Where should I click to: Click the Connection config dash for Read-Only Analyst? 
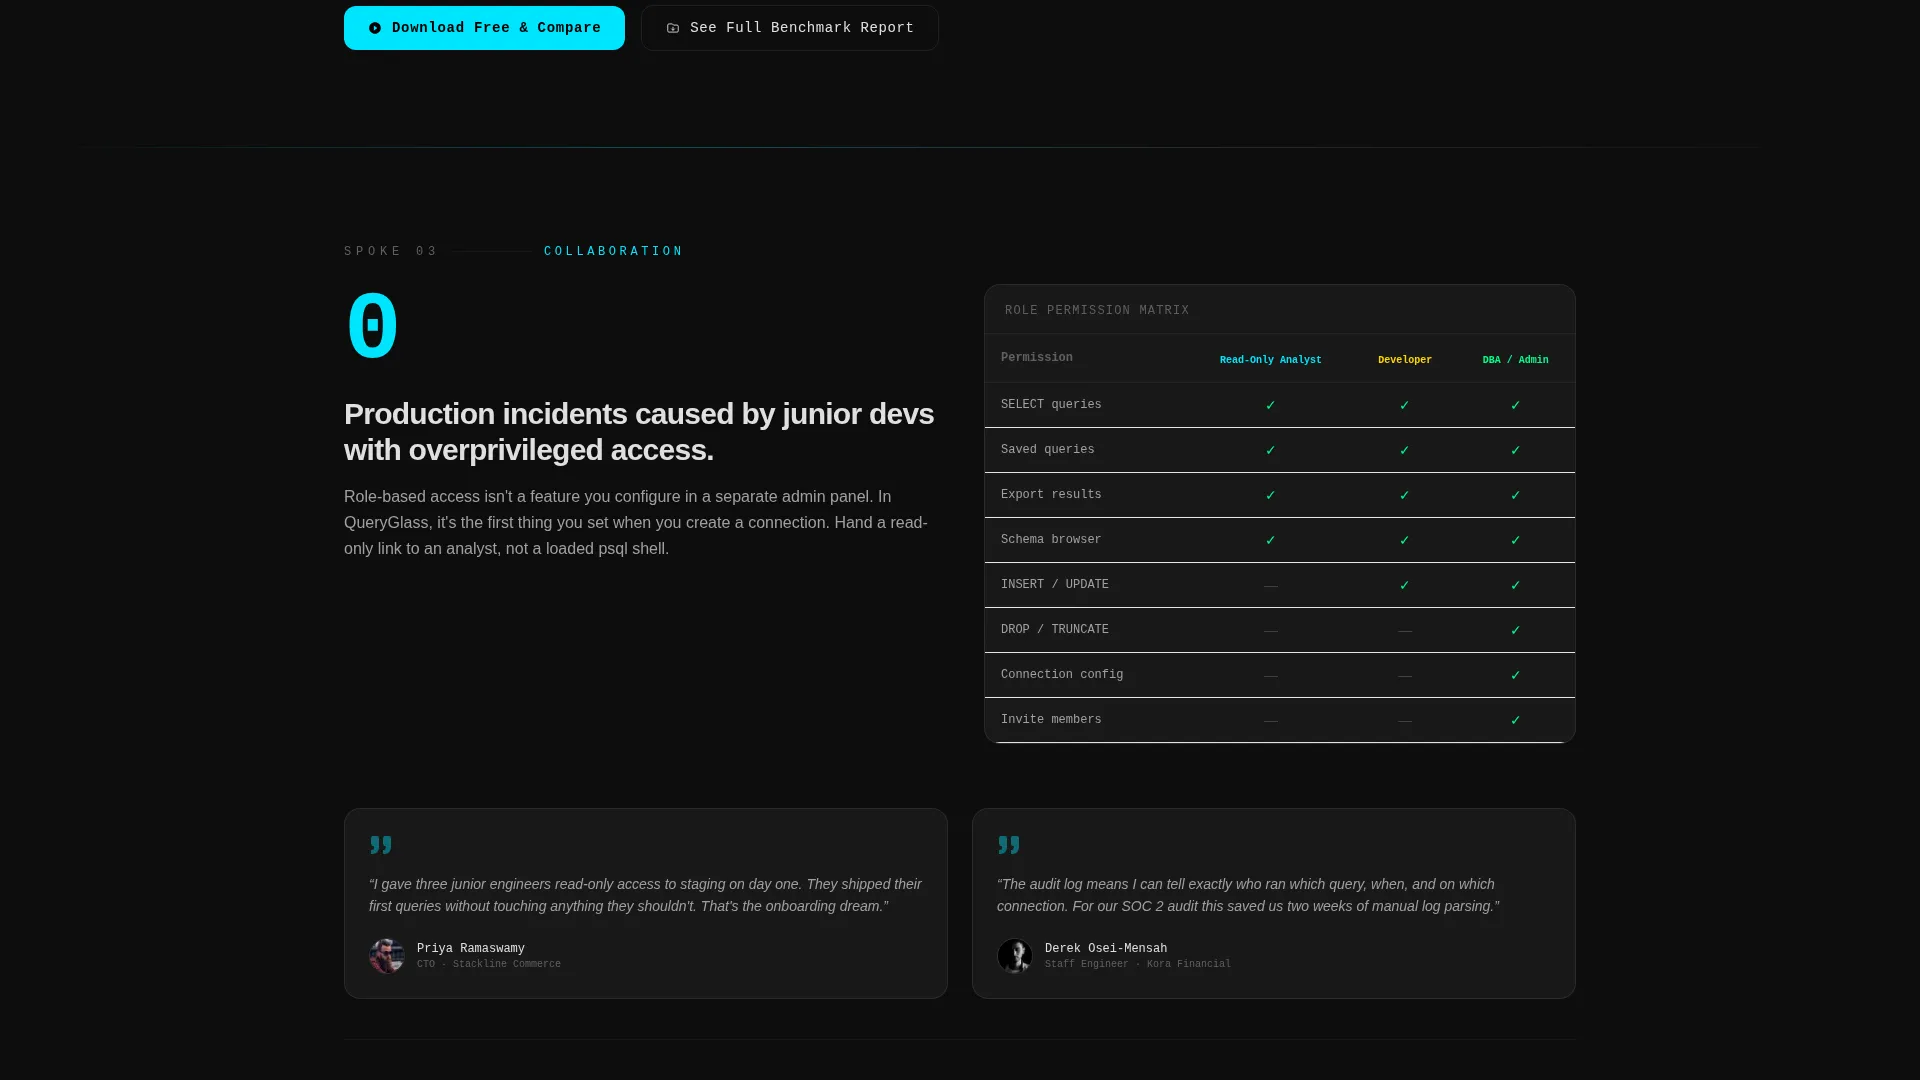click(1270, 676)
